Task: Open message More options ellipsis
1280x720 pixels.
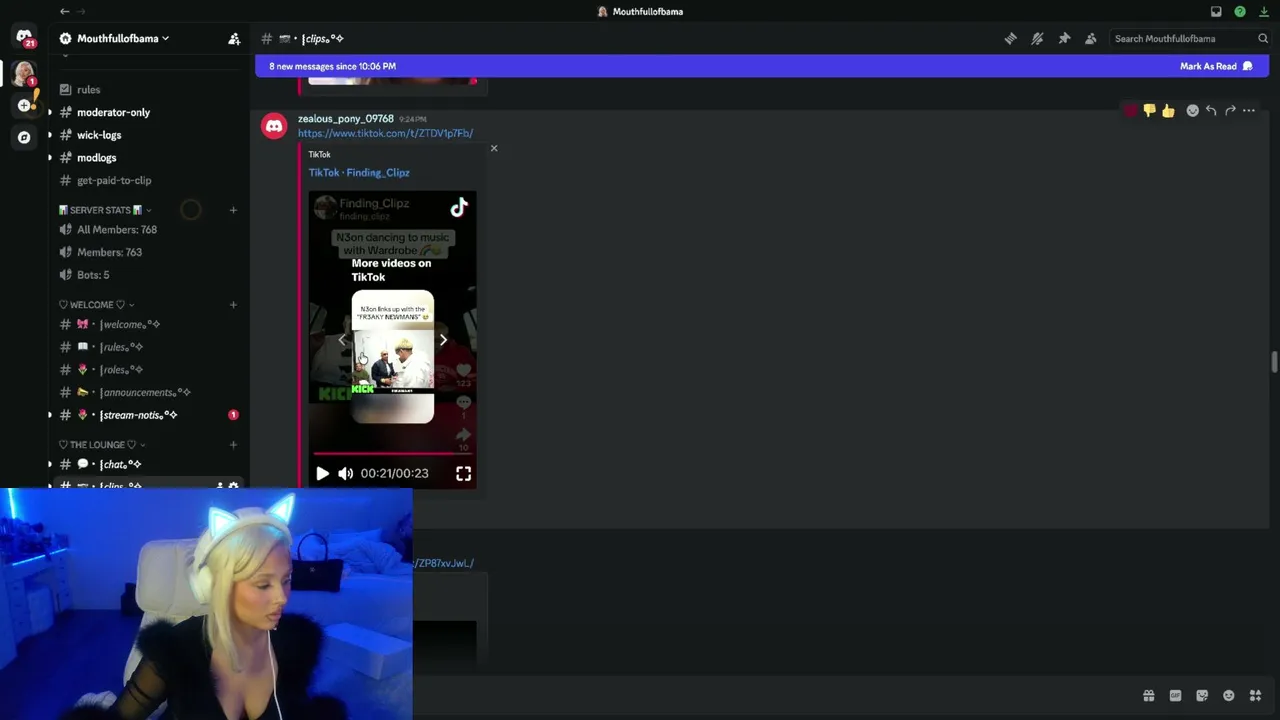Action: (1249, 111)
